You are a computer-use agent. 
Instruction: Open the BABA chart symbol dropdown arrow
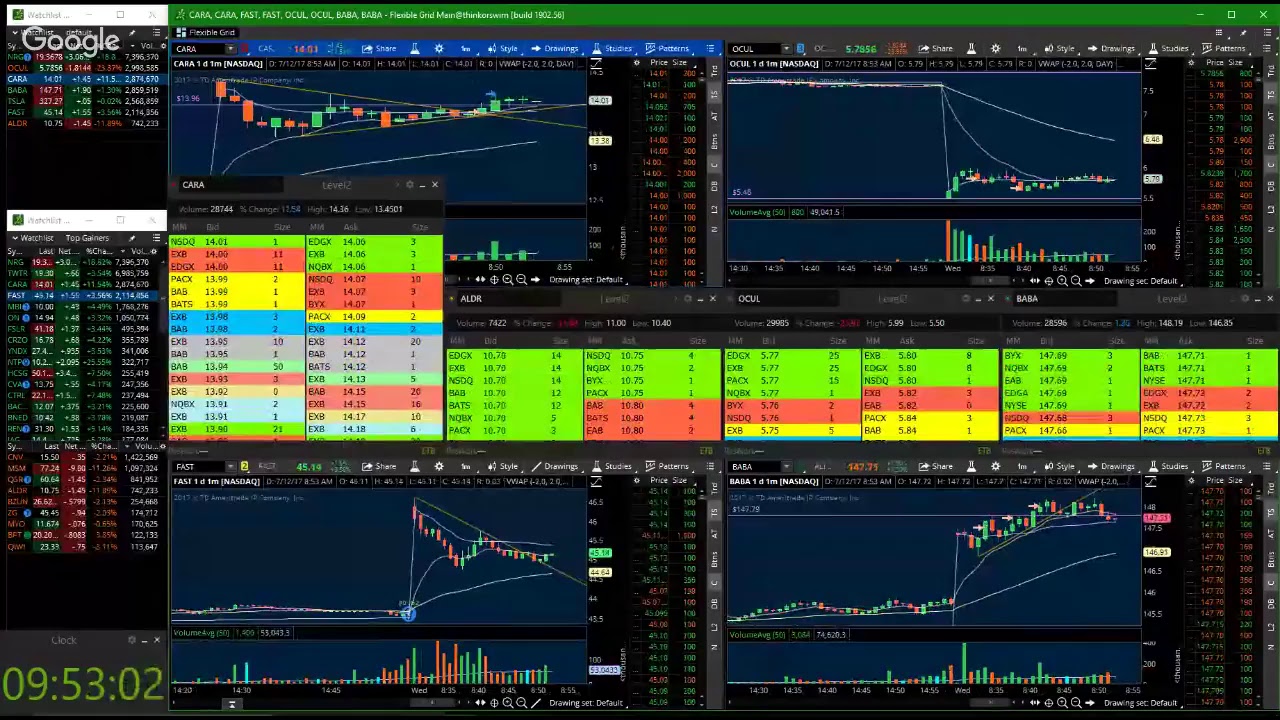click(x=786, y=466)
